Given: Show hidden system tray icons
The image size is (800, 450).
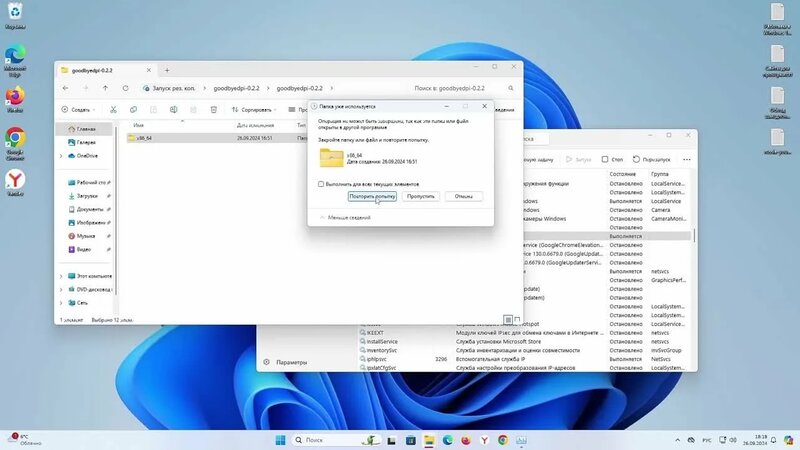Looking at the screenshot, I should 678,440.
